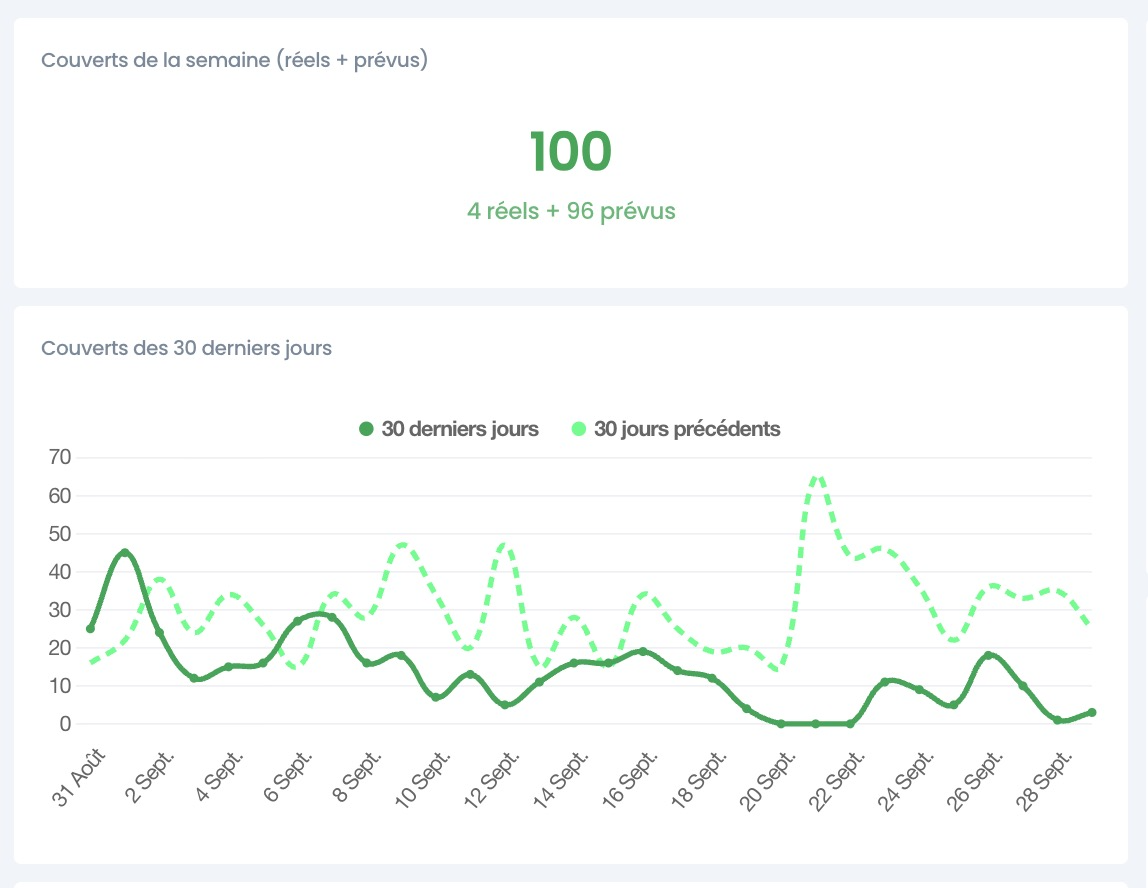Click the '22 Sept.' x-axis label
Viewport: 1148px width, 888px height.
837,781
